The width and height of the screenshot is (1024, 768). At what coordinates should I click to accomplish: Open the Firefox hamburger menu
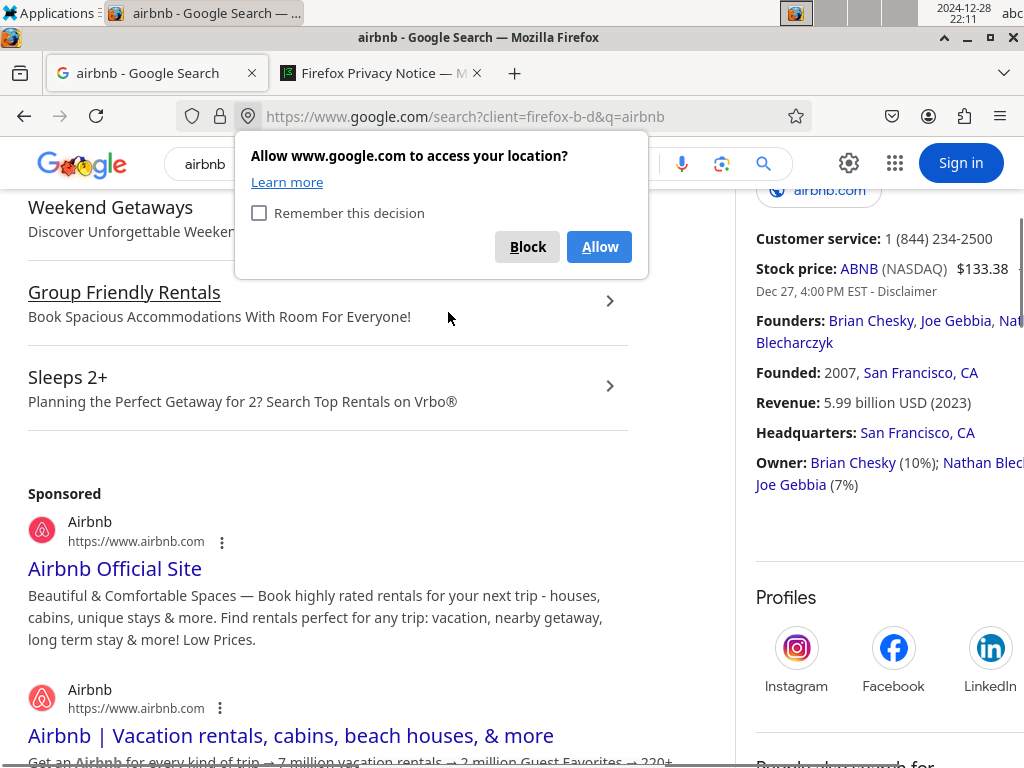1000,116
